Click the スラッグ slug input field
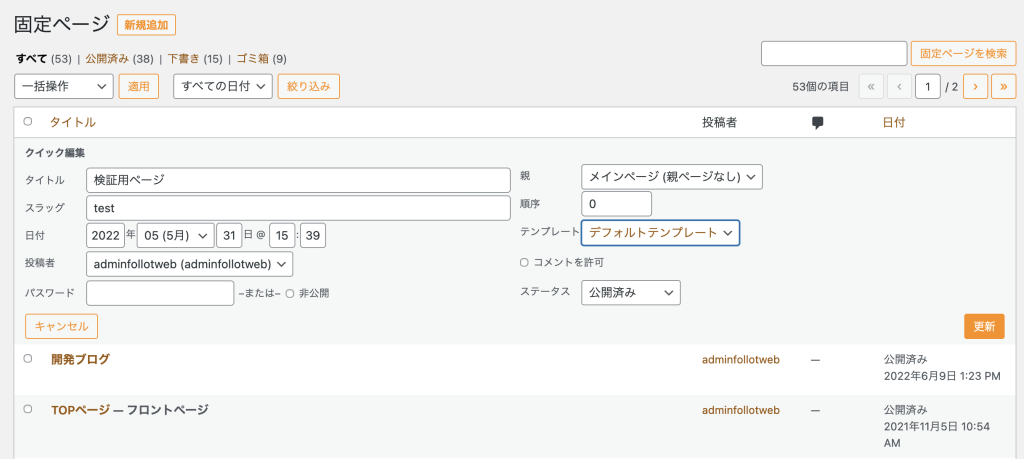The width and height of the screenshot is (1024, 459). 298,208
